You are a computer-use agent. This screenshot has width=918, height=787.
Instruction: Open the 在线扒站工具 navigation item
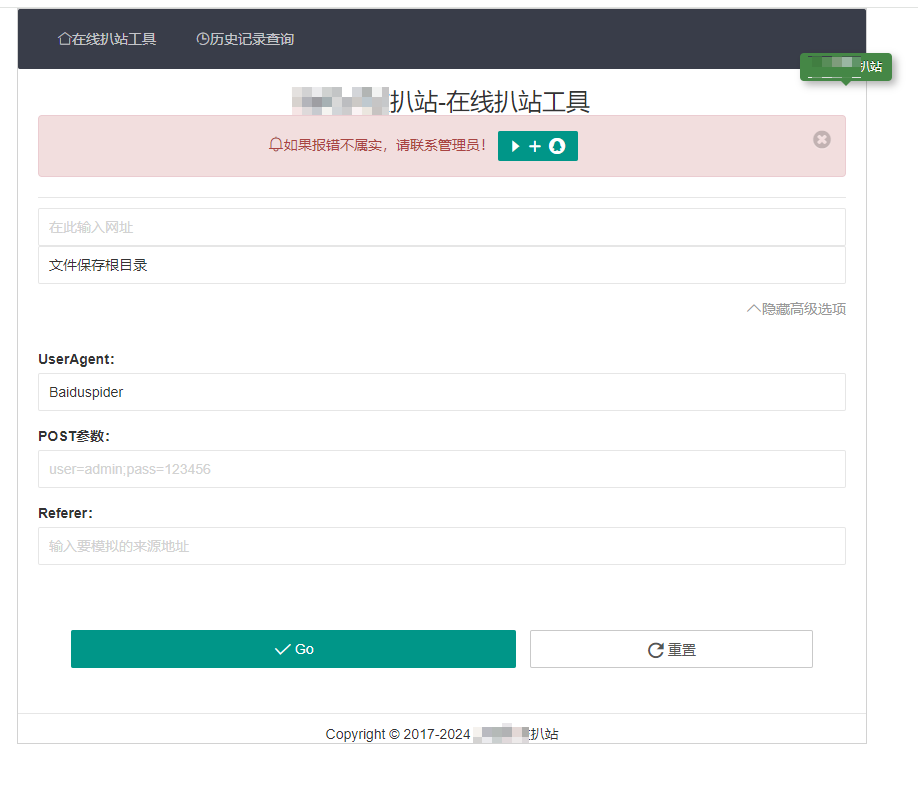(x=108, y=40)
